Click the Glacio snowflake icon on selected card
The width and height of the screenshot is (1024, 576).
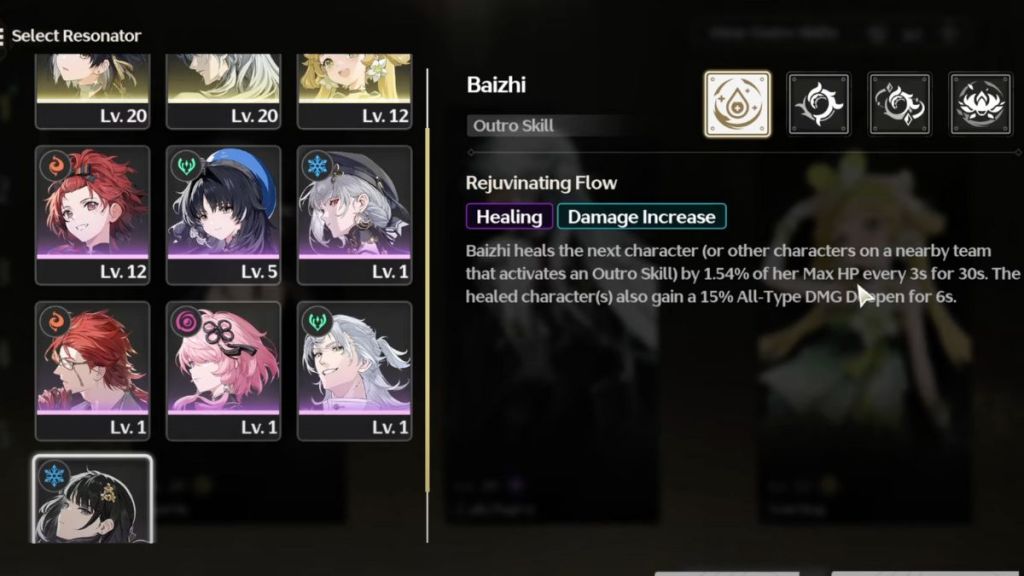[x=54, y=475]
